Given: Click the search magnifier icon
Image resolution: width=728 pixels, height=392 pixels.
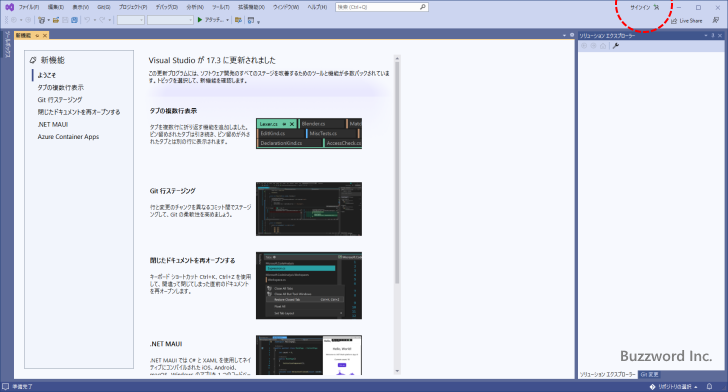Looking at the screenshot, I should (422, 7).
